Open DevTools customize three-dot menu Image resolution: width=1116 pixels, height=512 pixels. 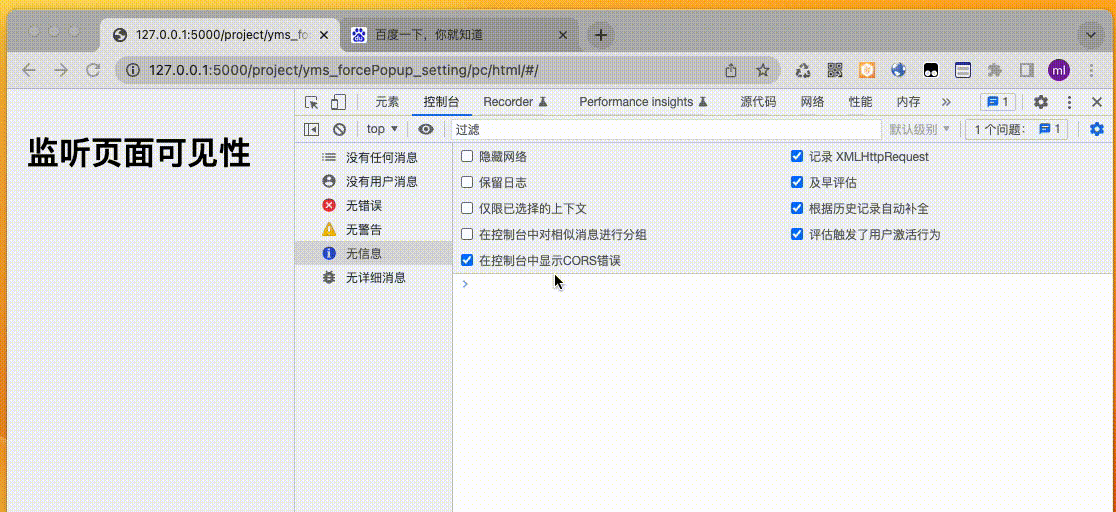1069,102
